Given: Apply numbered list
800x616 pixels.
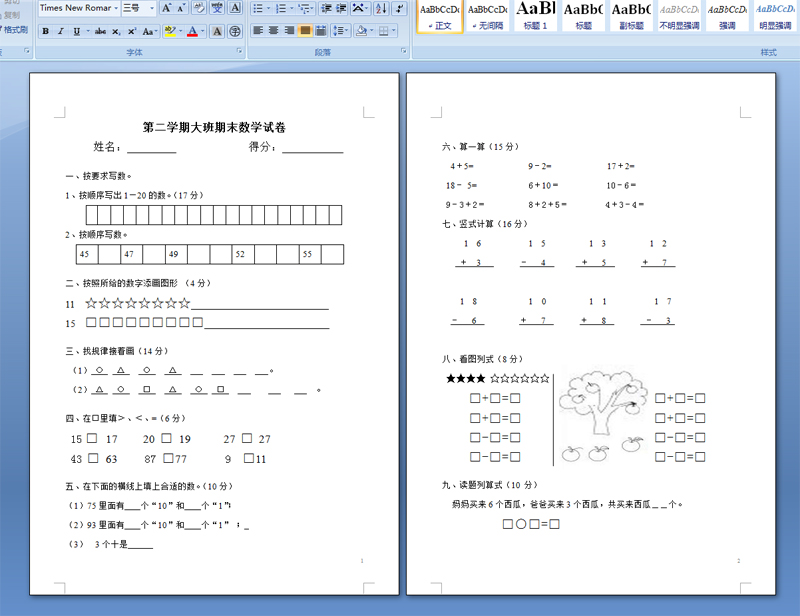Looking at the screenshot, I should point(281,8).
